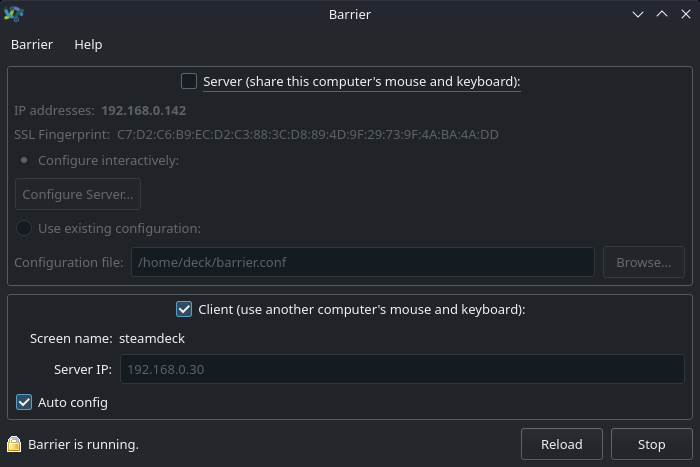
Task: Click the Browse... button
Action: (643, 262)
